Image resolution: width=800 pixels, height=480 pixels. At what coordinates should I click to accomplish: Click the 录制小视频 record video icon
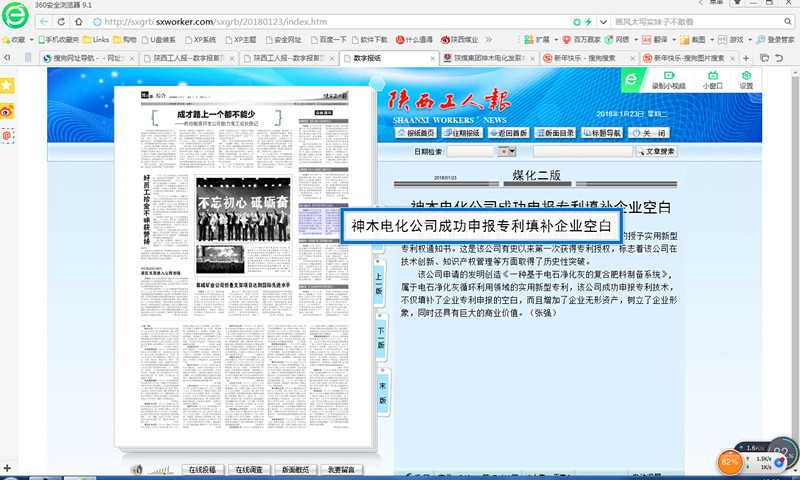pyautogui.click(x=668, y=80)
